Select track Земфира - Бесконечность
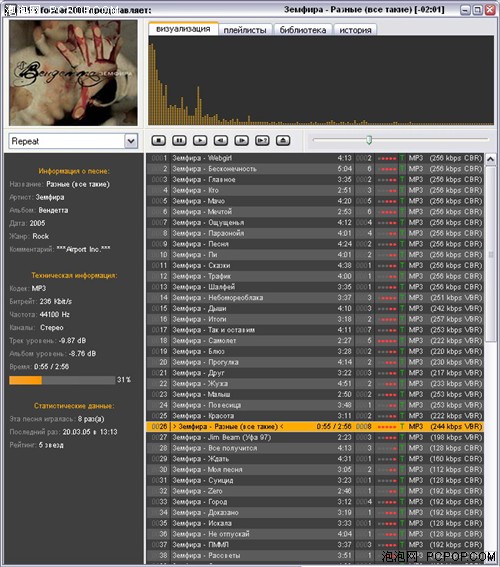The image size is (500, 567). pyautogui.click(x=315, y=169)
